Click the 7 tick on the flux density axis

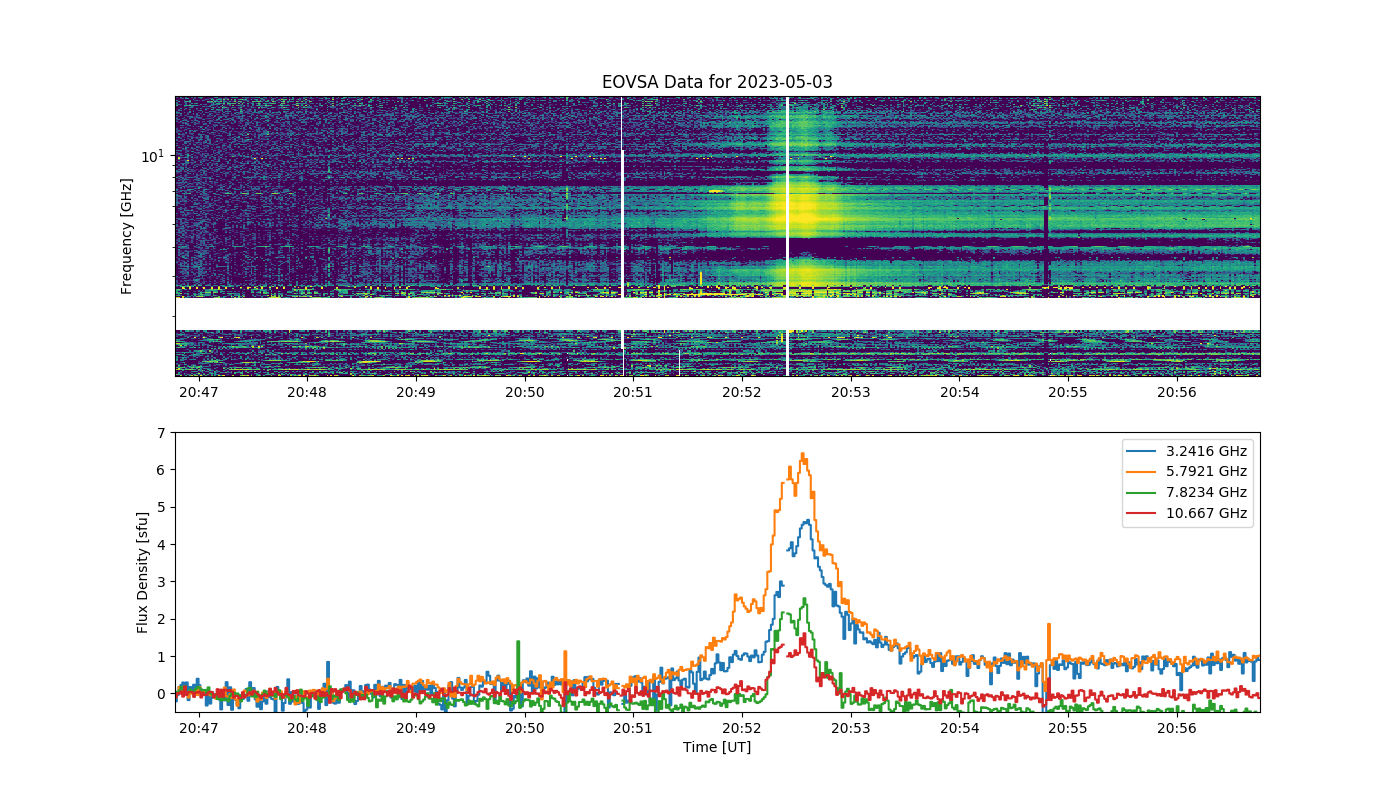click(x=161, y=432)
